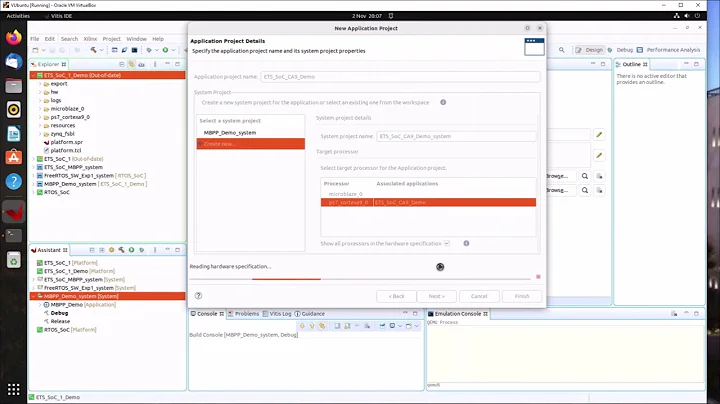The width and height of the screenshot is (720, 404).
Task: Click green run icon in Assistant toolbar
Action: pyautogui.click(x=132, y=250)
